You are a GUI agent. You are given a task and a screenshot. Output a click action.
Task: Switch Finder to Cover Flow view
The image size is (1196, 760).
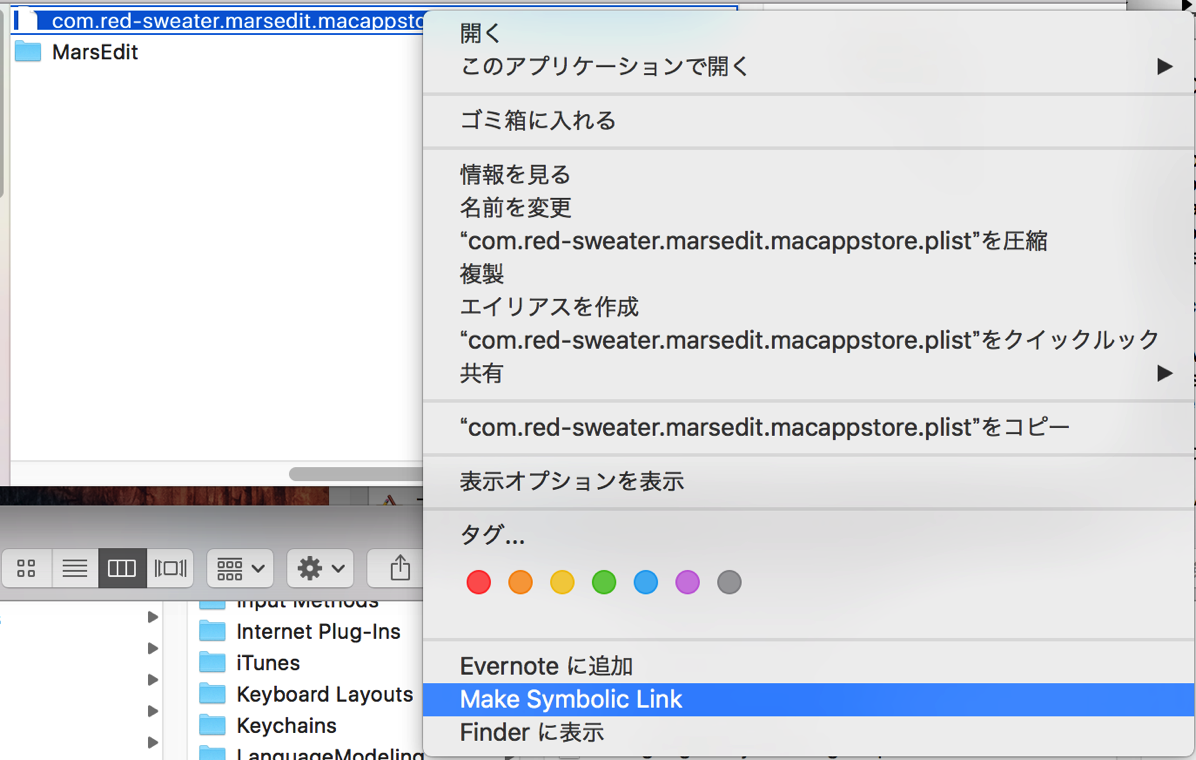170,568
